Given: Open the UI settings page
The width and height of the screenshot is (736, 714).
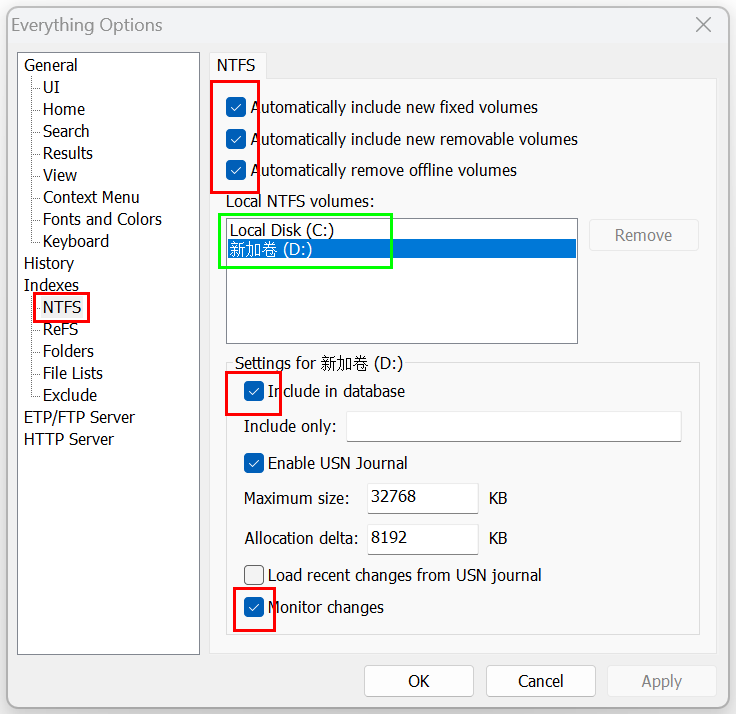Looking at the screenshot, I should (x=51, y=87).
